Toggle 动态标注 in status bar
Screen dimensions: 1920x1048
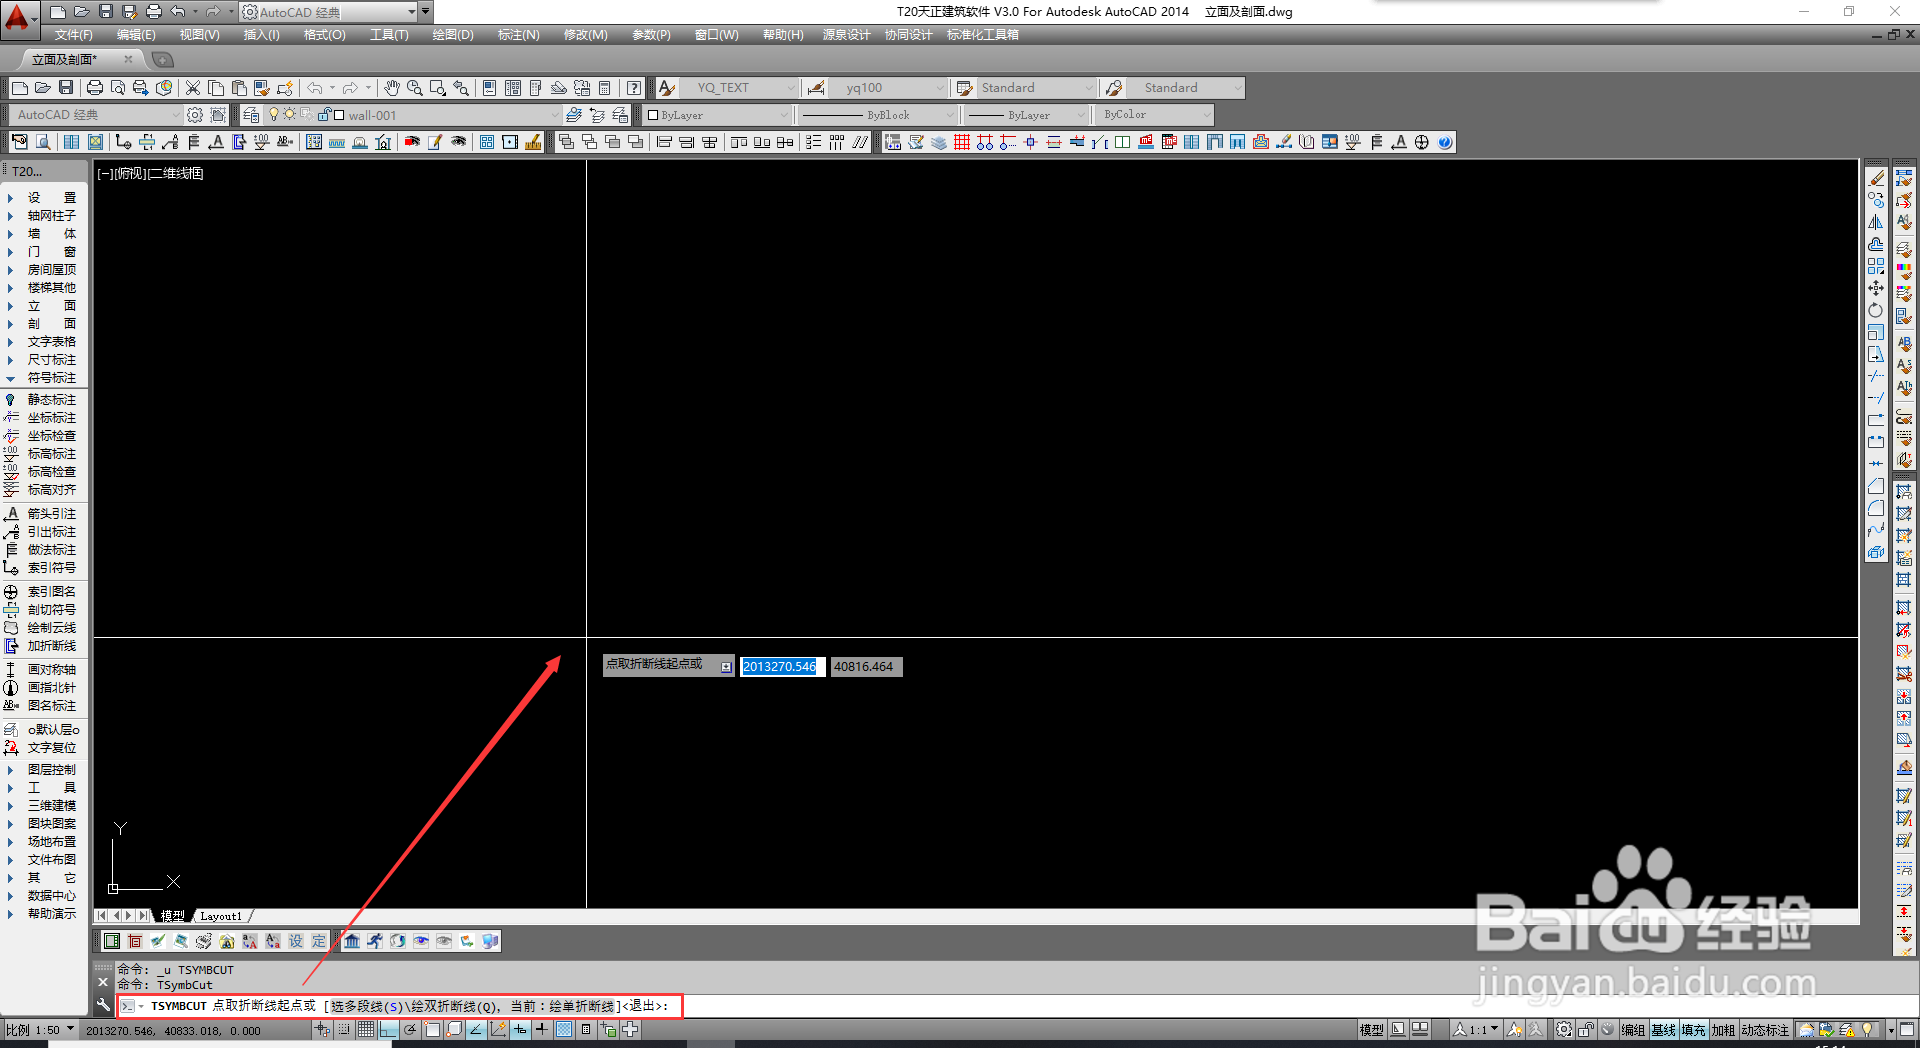pos(1765,1030)
